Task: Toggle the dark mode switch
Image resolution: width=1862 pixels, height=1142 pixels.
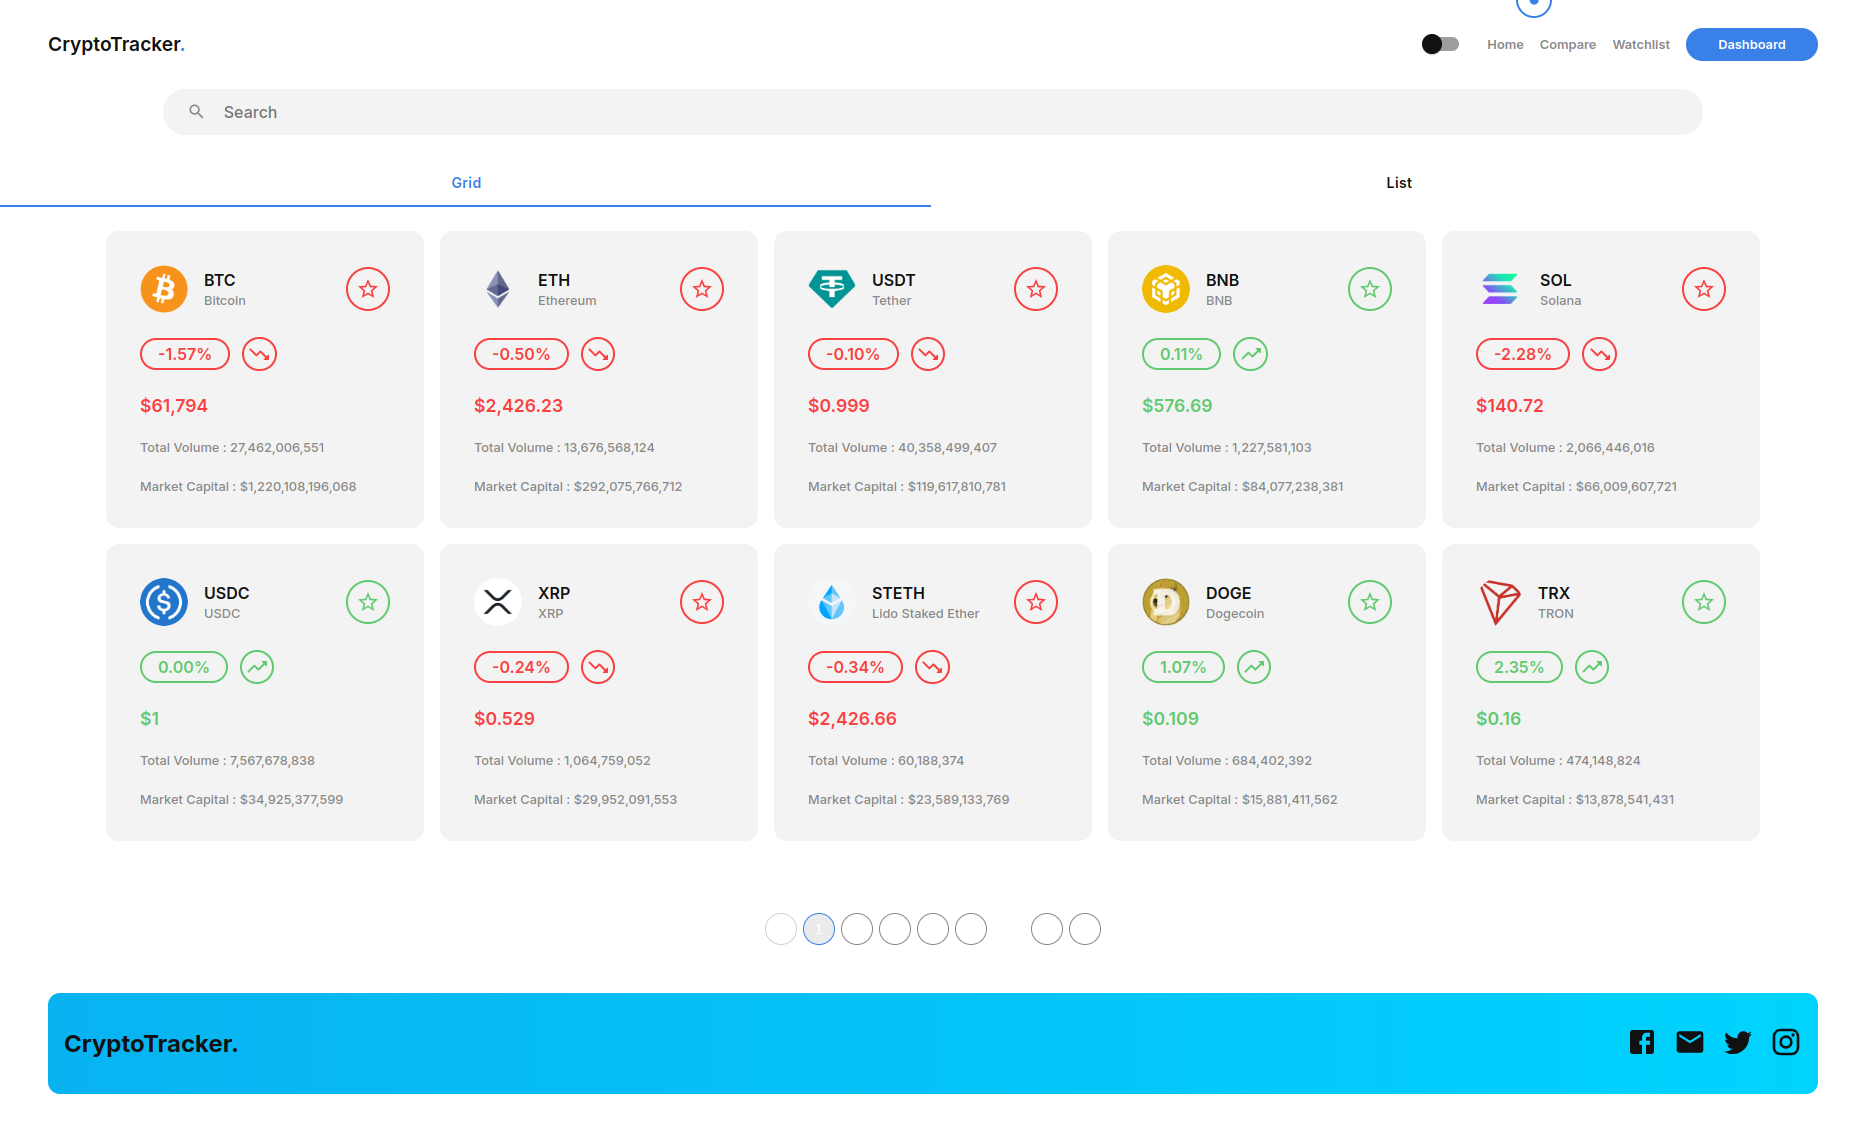Action: (1440, 44)
